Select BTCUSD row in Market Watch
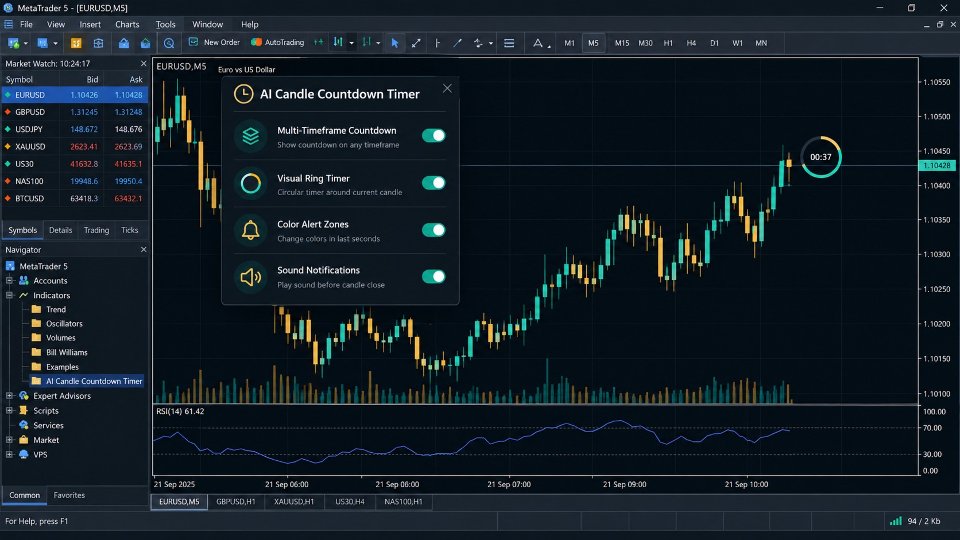 point(74,198)
